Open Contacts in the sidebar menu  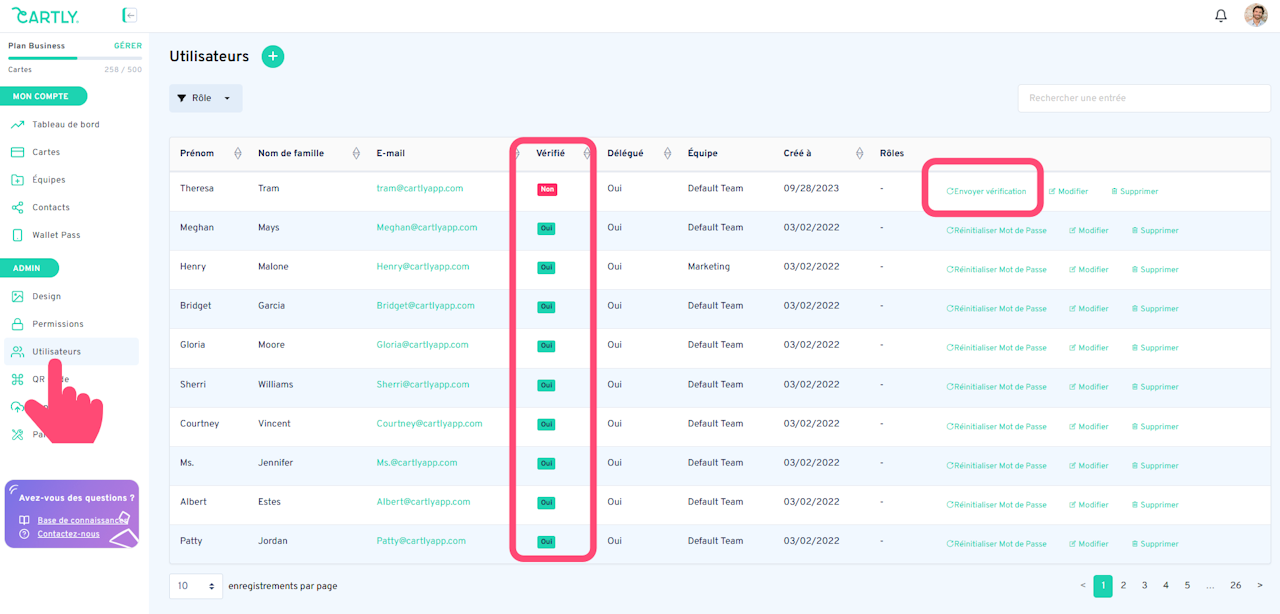click(x=51, y=207)
